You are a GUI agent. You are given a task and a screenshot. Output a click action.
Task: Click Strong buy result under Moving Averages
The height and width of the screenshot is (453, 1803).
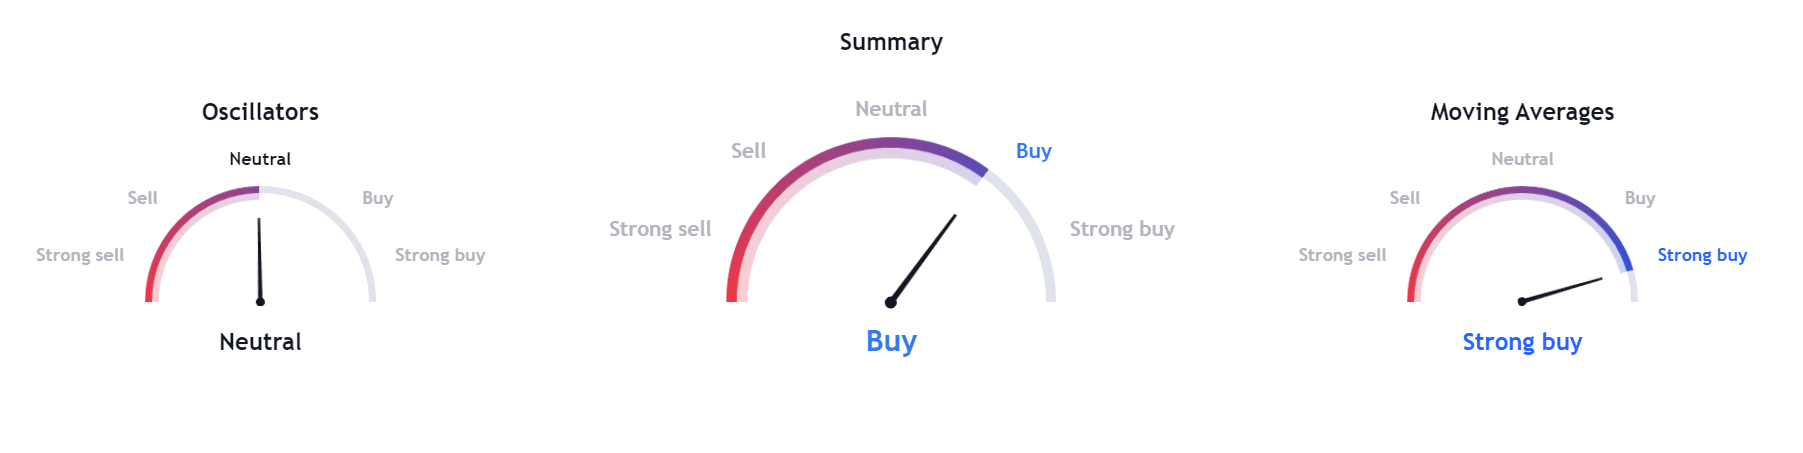click(x=1522, y=342)
